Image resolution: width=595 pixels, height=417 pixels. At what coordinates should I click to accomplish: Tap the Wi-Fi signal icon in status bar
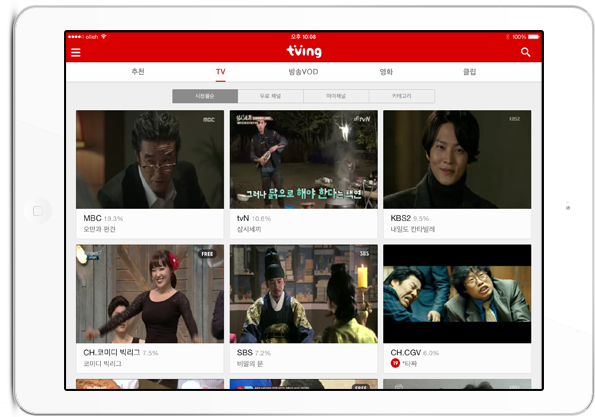pos(104,36)
